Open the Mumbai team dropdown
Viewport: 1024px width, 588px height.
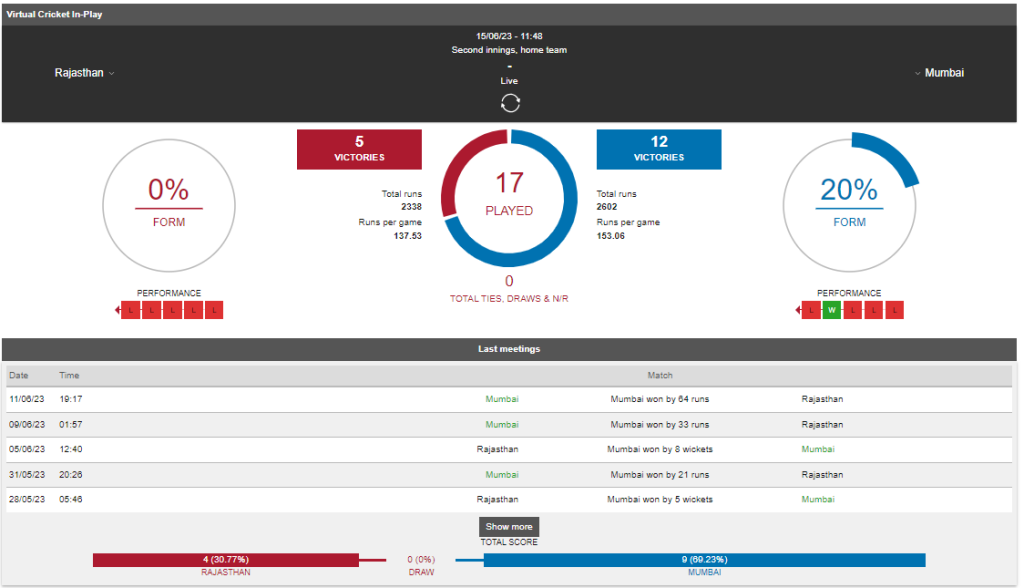tap(939, 73)
